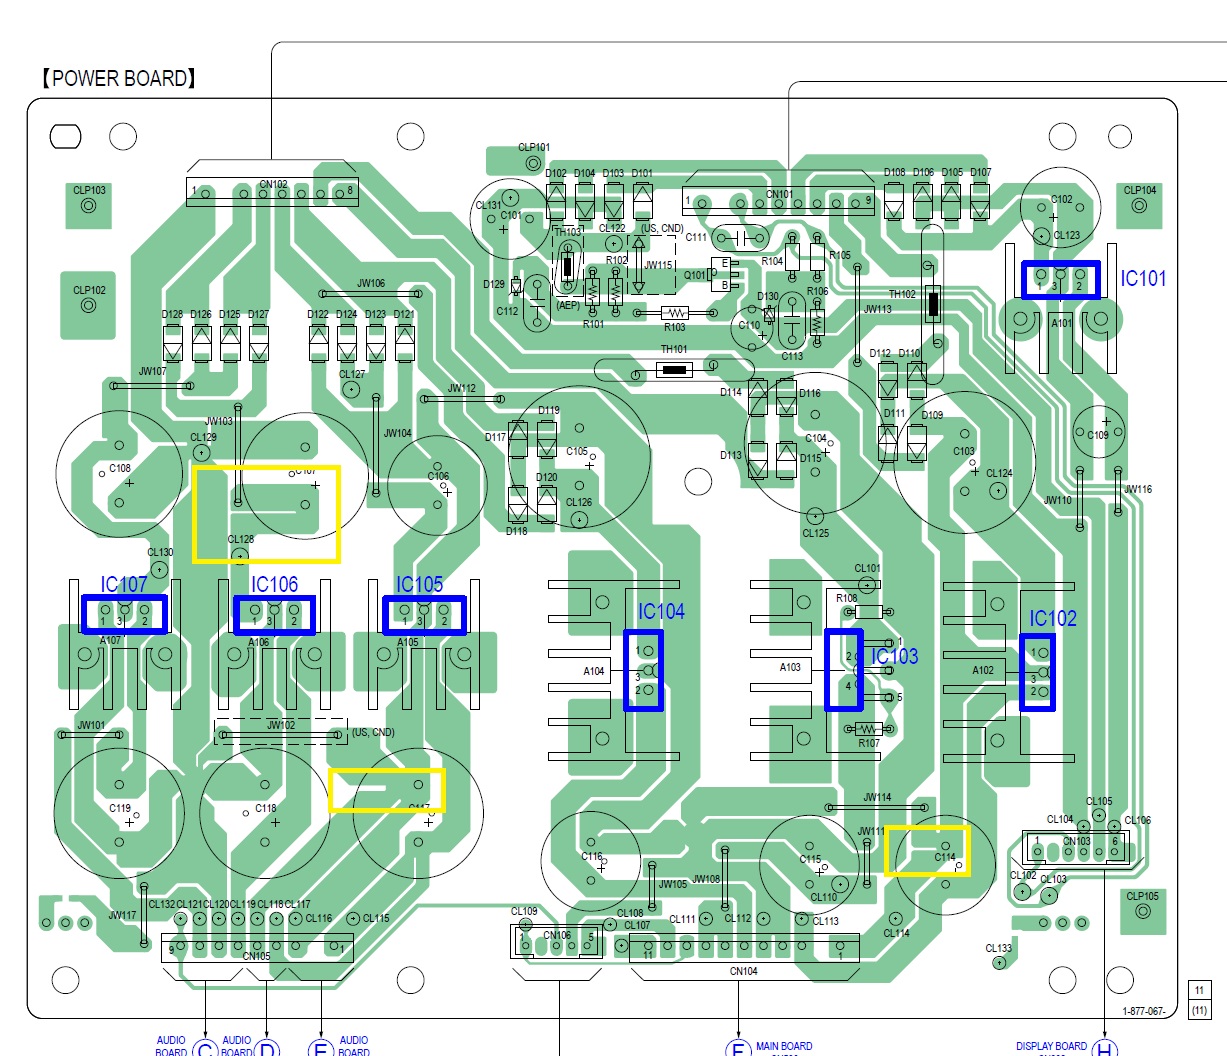Click the TH101 thermistor symbol
The image size is (1227, 1056).
point(675,371)
